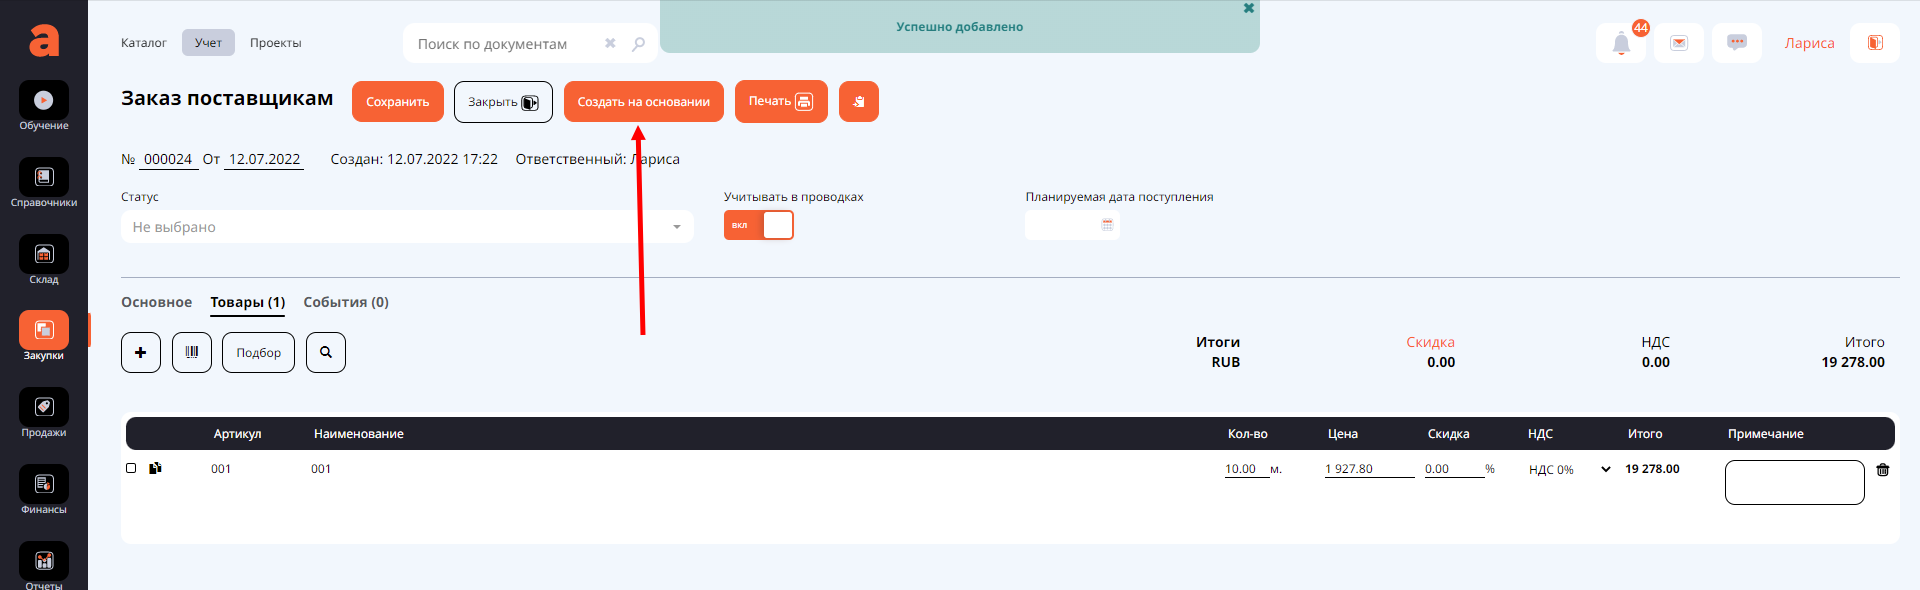1920x590 pixels.
Task: Click Создать на основании button
Action: [x=643, y=102]
